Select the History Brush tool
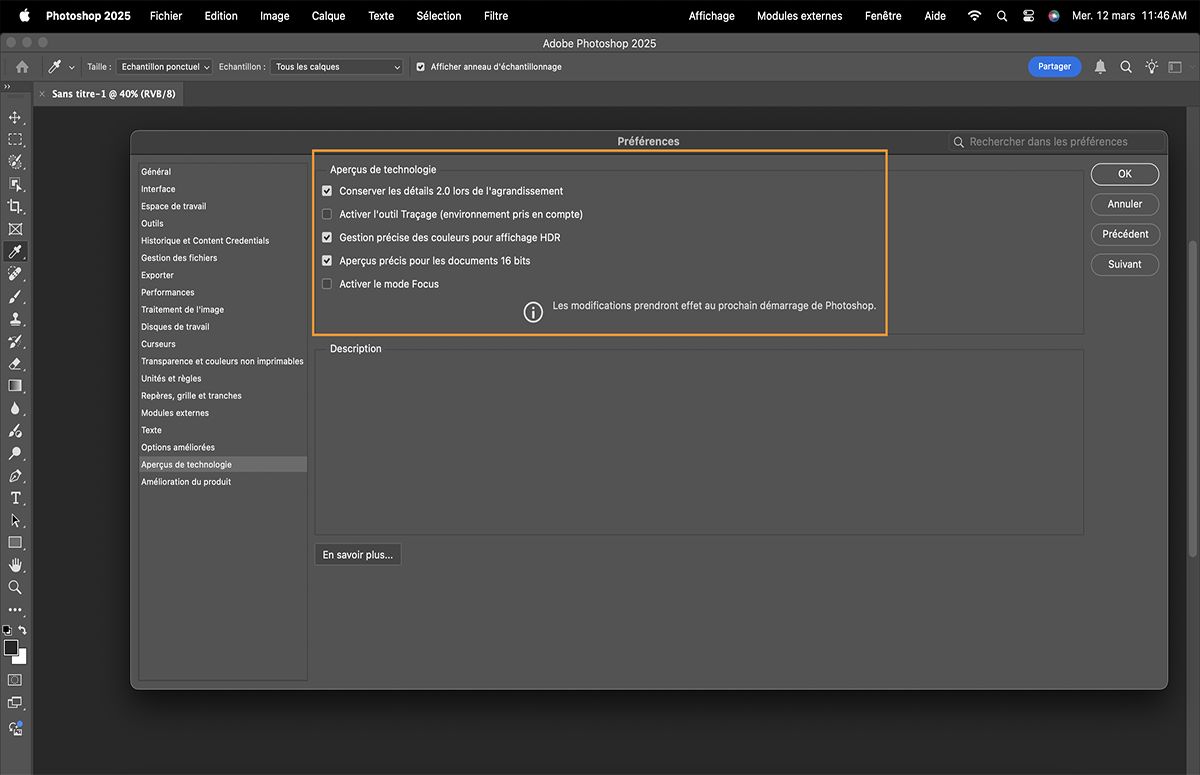The image size is (1200, 775). click(15, 341)
